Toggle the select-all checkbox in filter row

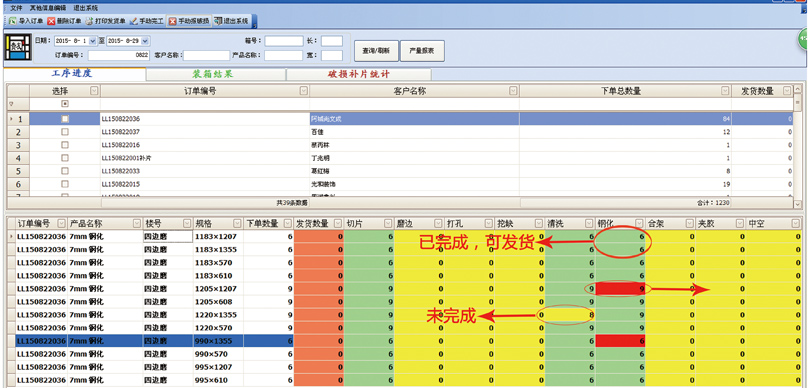tap(65, 104)
